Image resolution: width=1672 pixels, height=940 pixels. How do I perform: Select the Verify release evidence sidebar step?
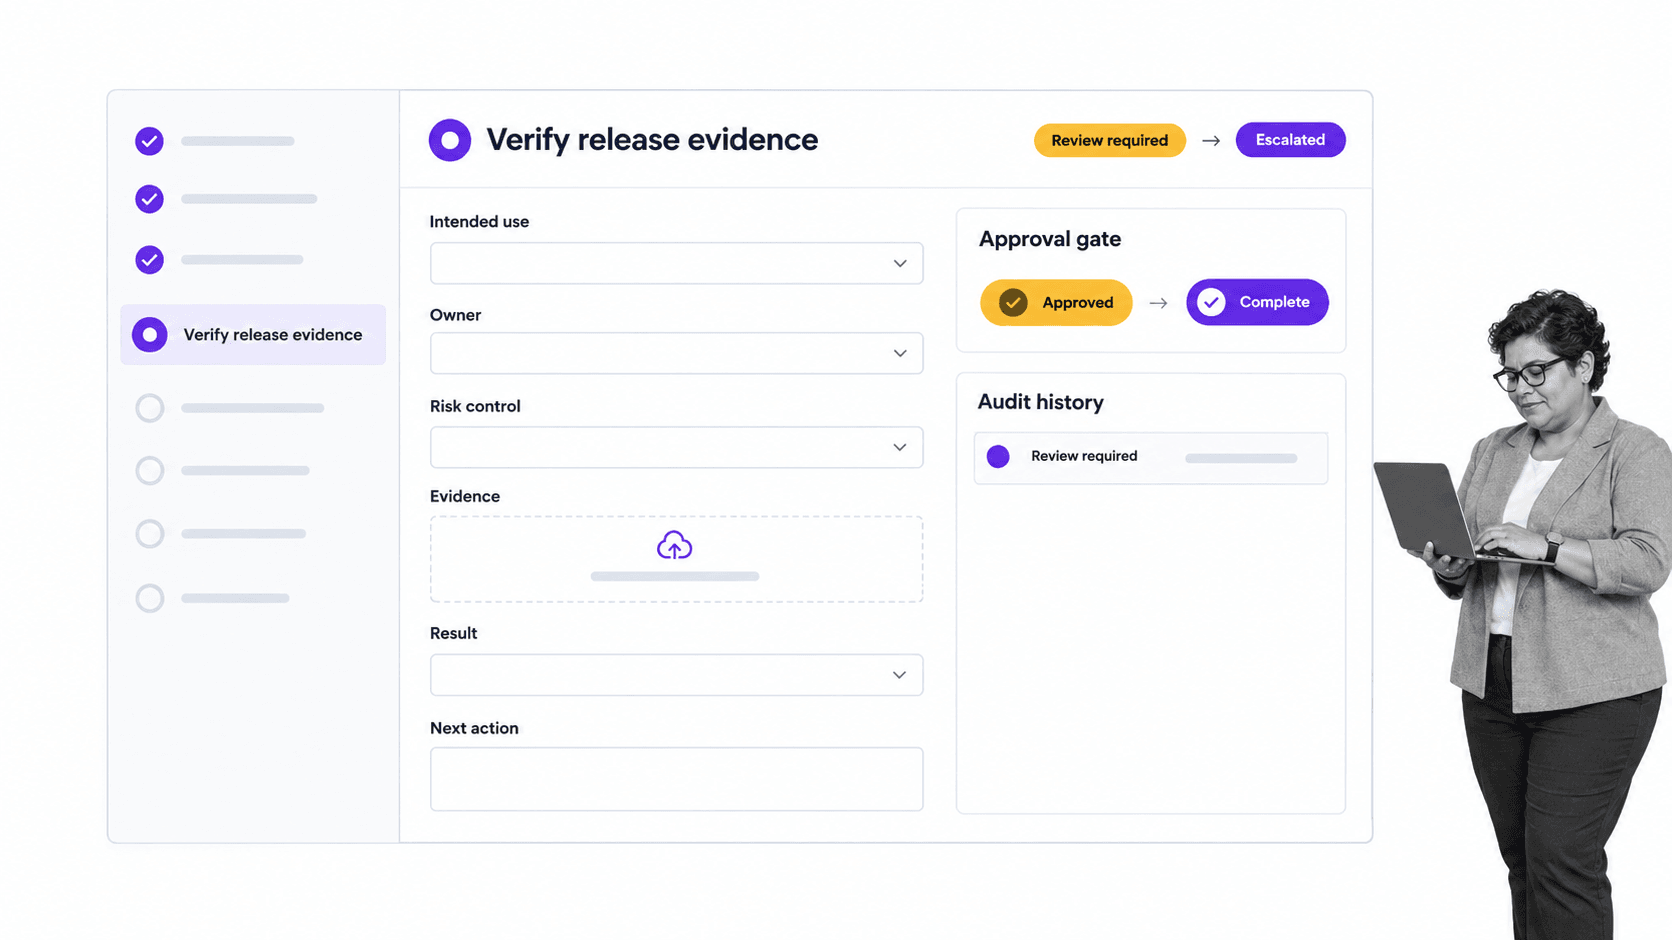(x=253, y=335)
